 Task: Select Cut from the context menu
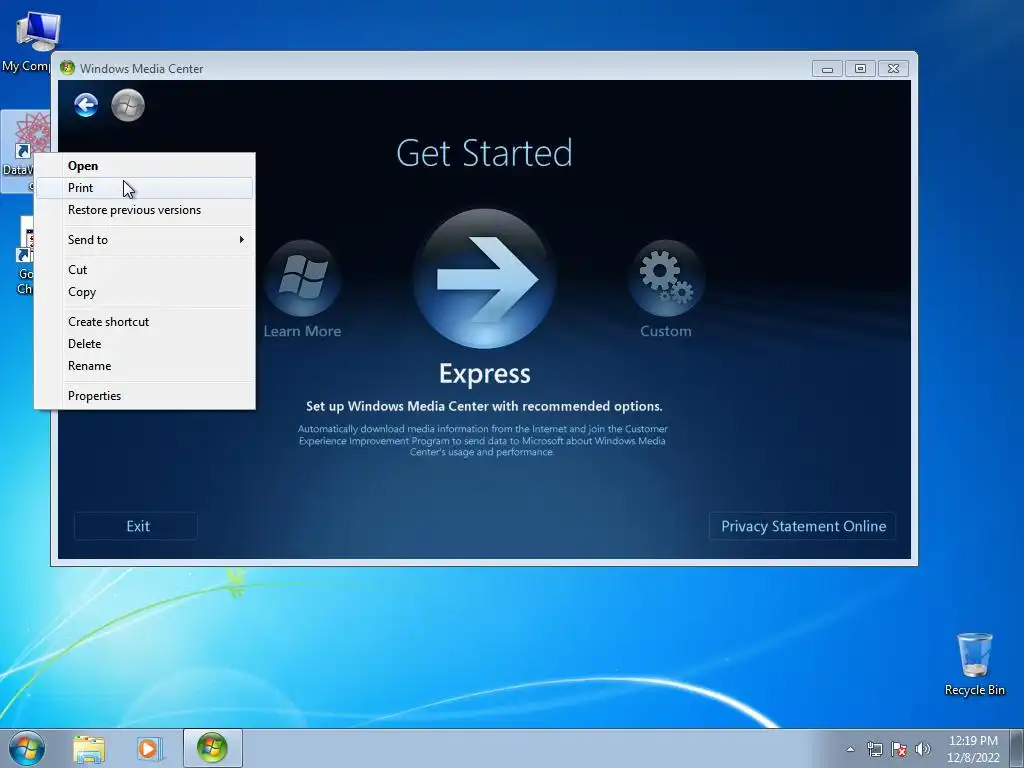tap(145, 270)
